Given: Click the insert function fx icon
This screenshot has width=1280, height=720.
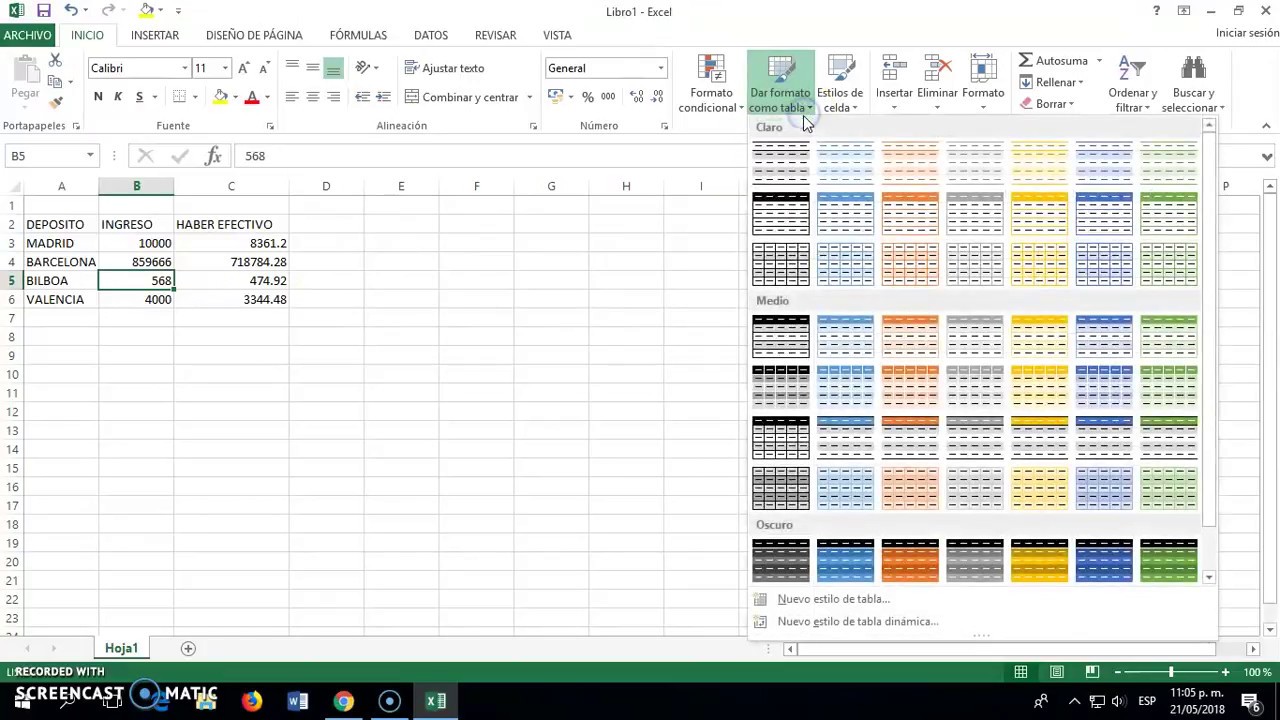Looking at the screenshot, I should [x=213, y=156].
